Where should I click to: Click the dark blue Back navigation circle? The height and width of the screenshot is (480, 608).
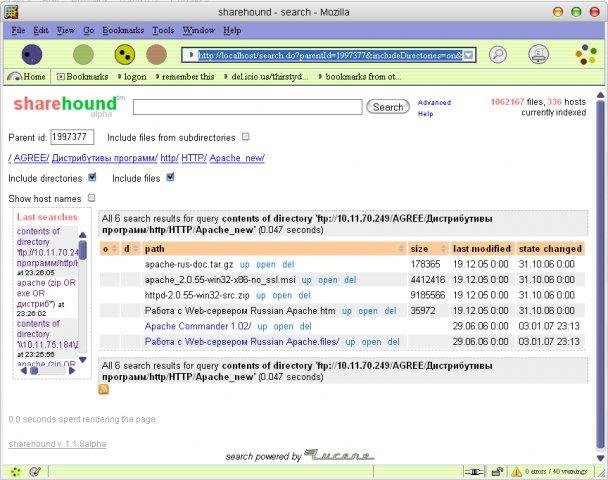(32, 54)
